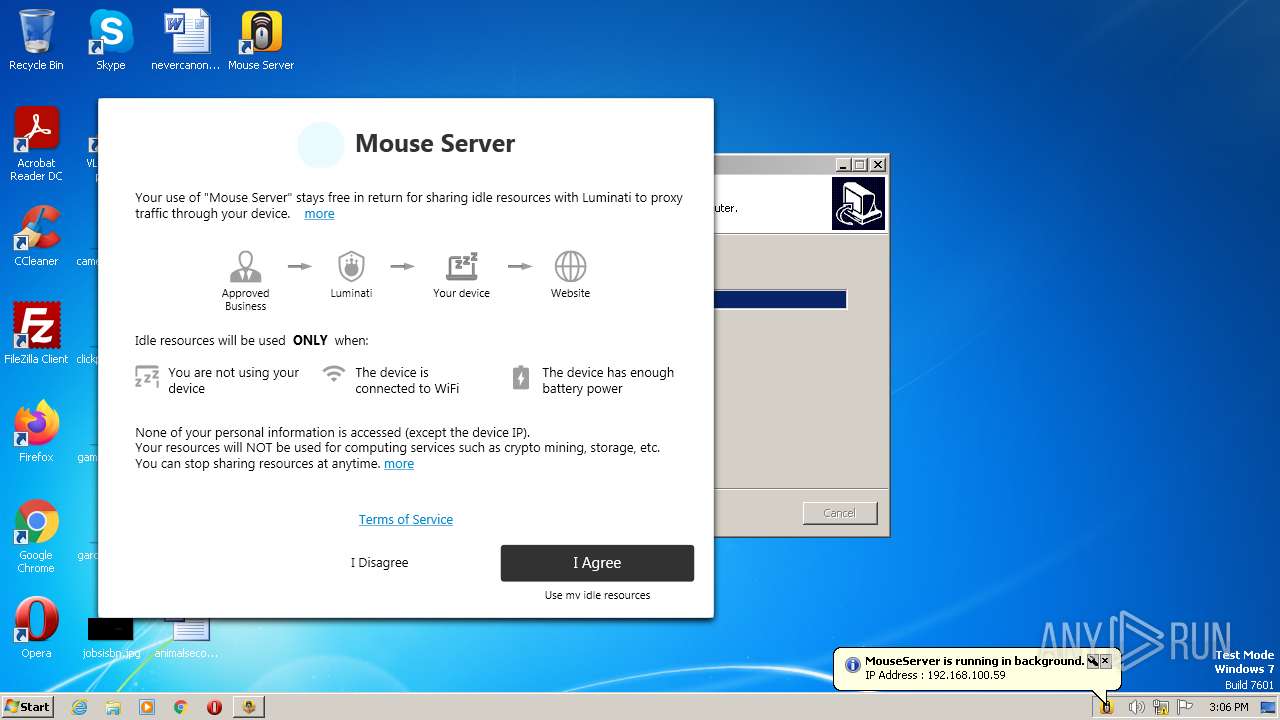Launch Opera browser desktop icon
The width and height of the screenshot is (1280, 720).
click(x=36, y=628)
